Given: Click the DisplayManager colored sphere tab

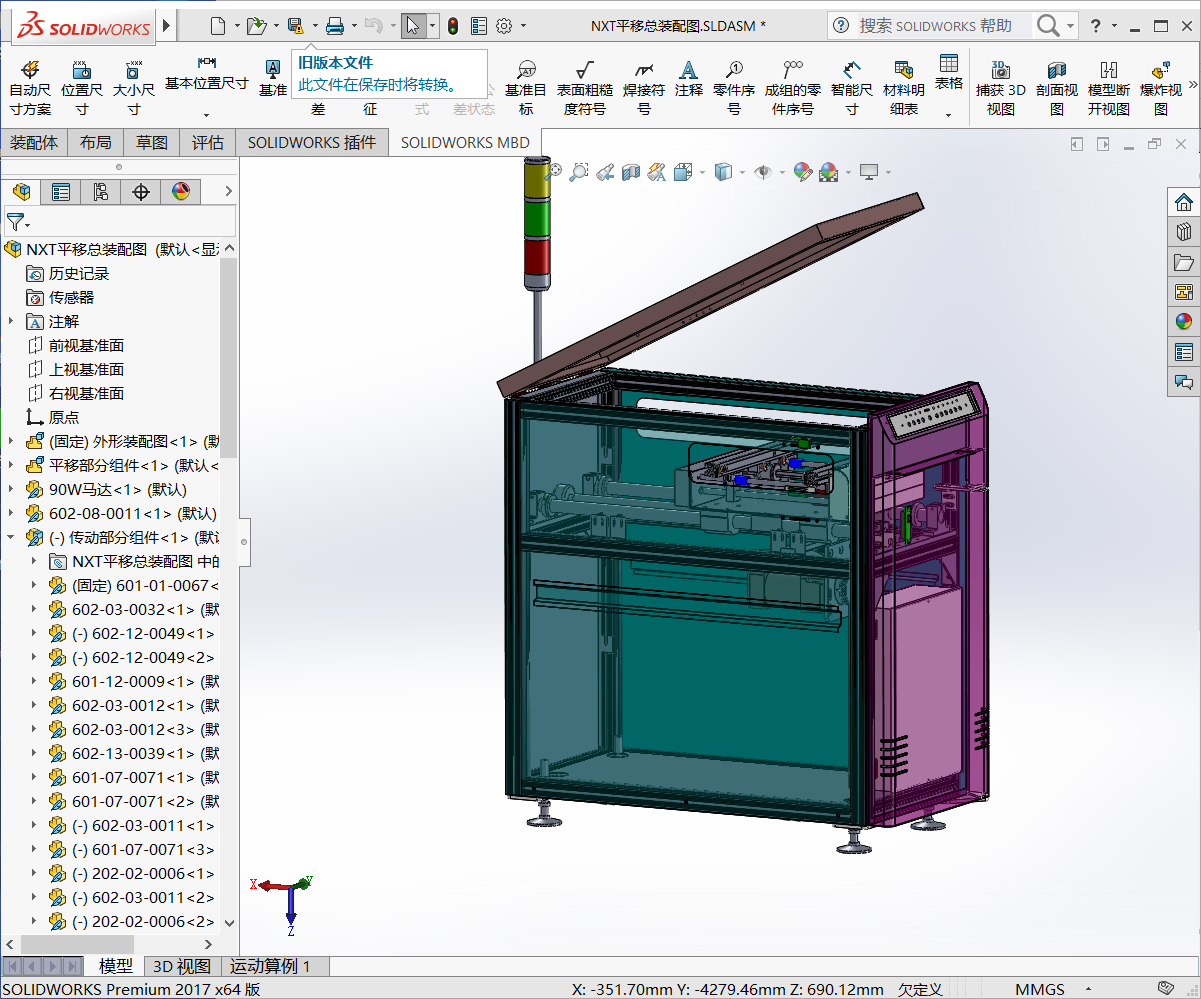Looking at the screenshot, I should [x=182, y=191].
